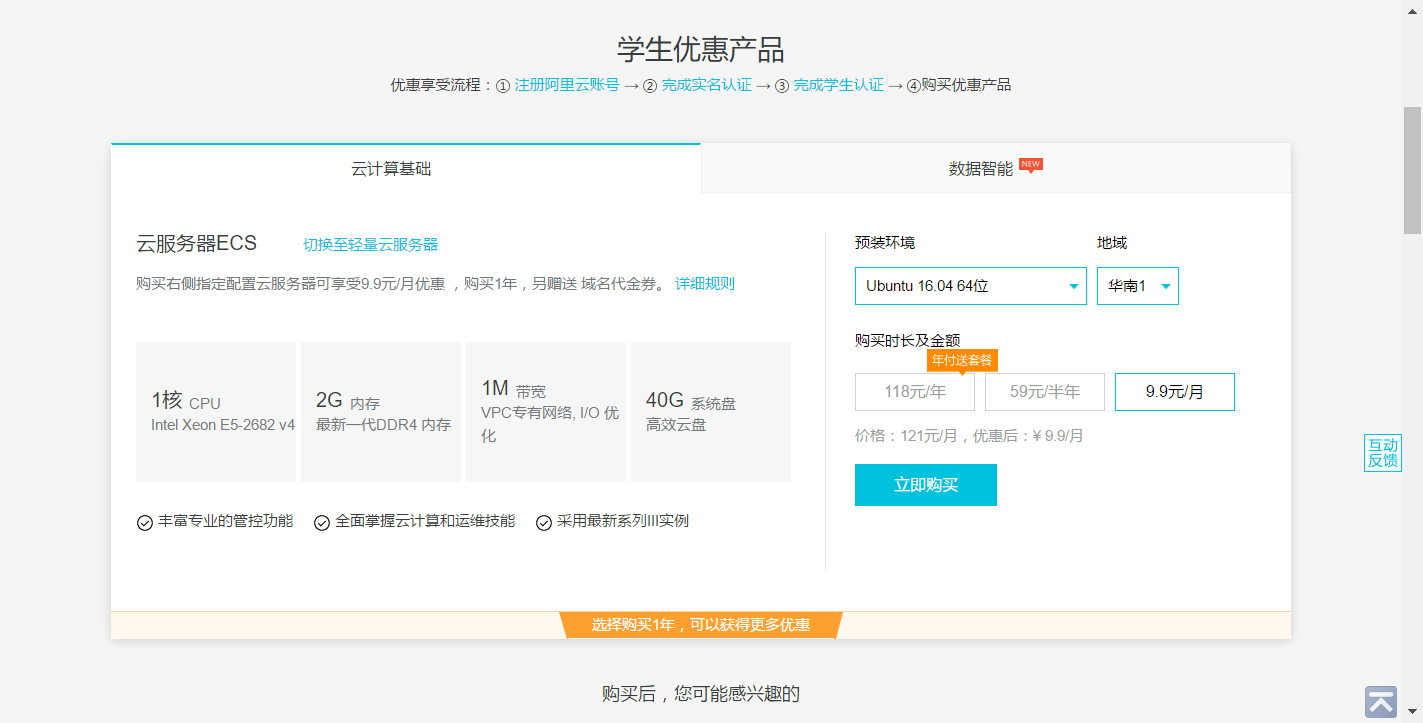Open the 注册阿里云账号 link
This screenshot has width=1423, height=723.
point(567,85)
